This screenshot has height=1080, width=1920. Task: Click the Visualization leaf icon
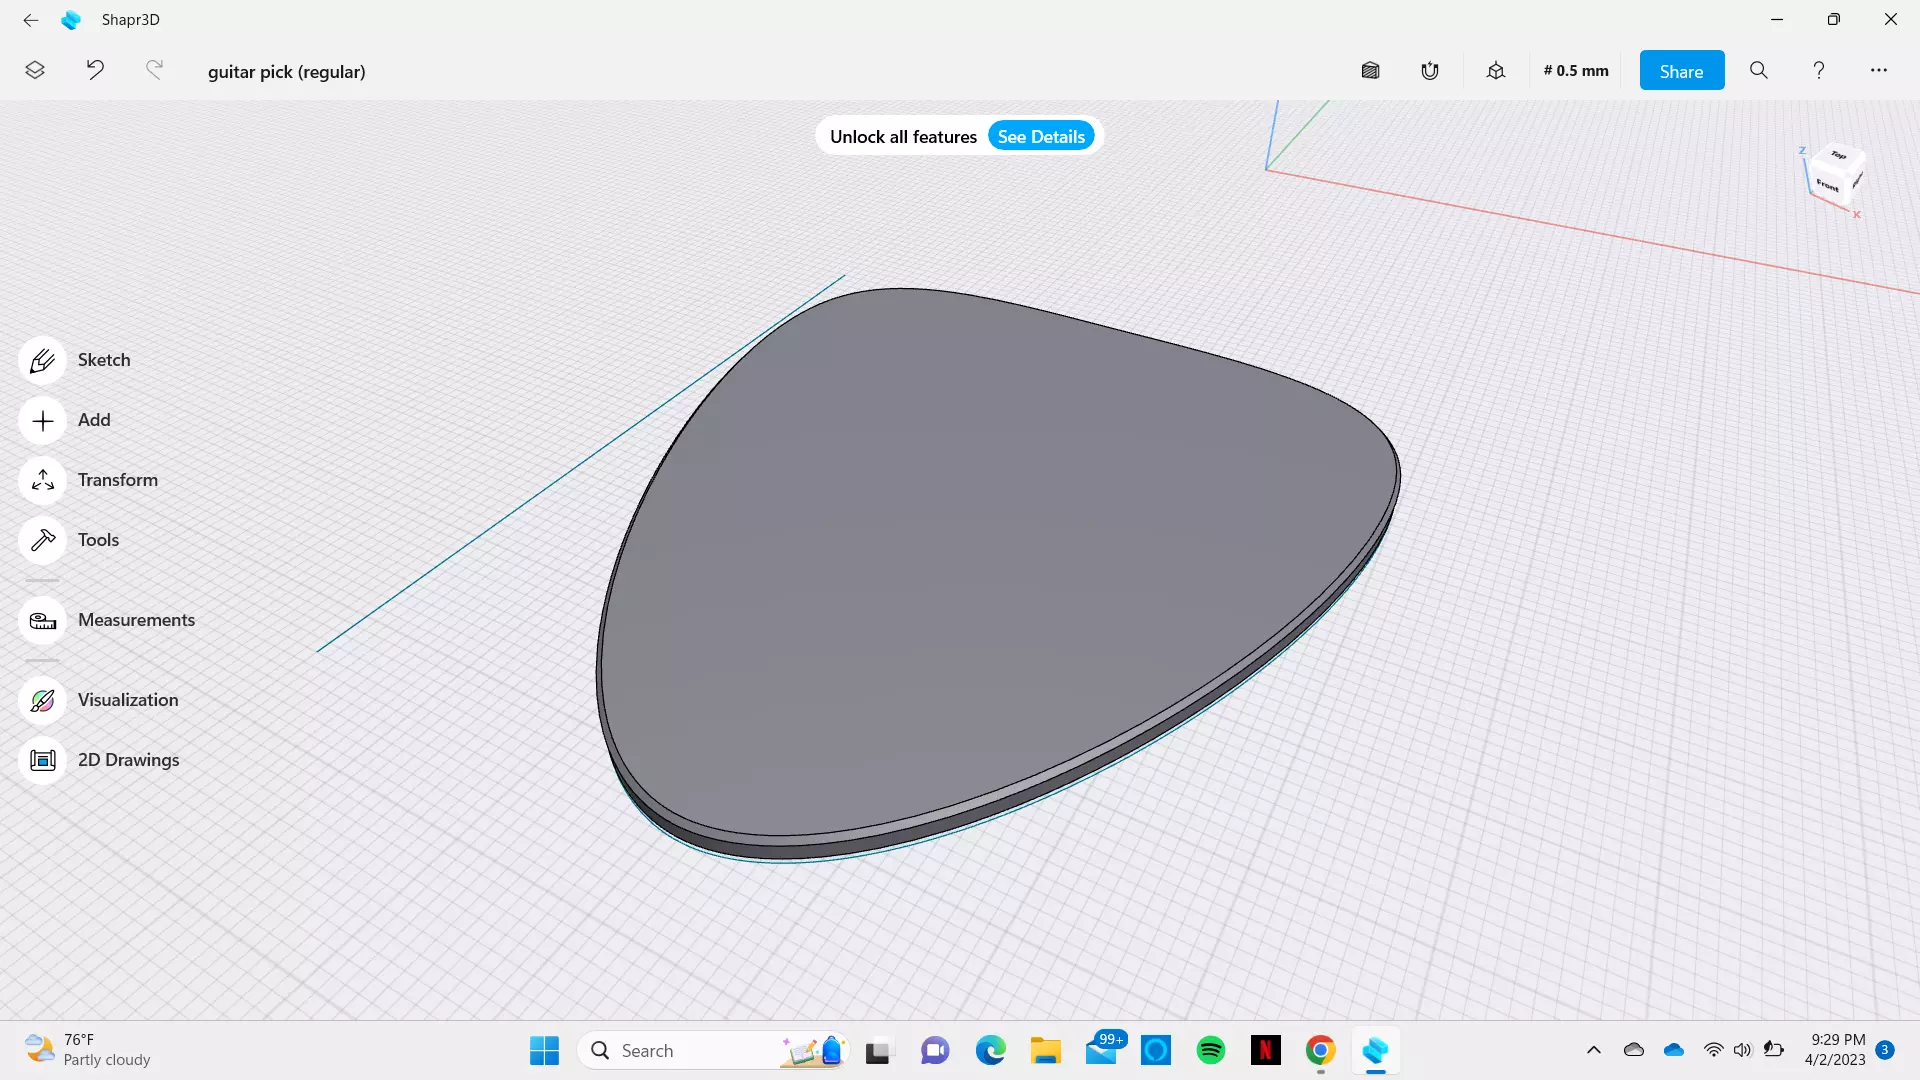[x=42, y=701]
